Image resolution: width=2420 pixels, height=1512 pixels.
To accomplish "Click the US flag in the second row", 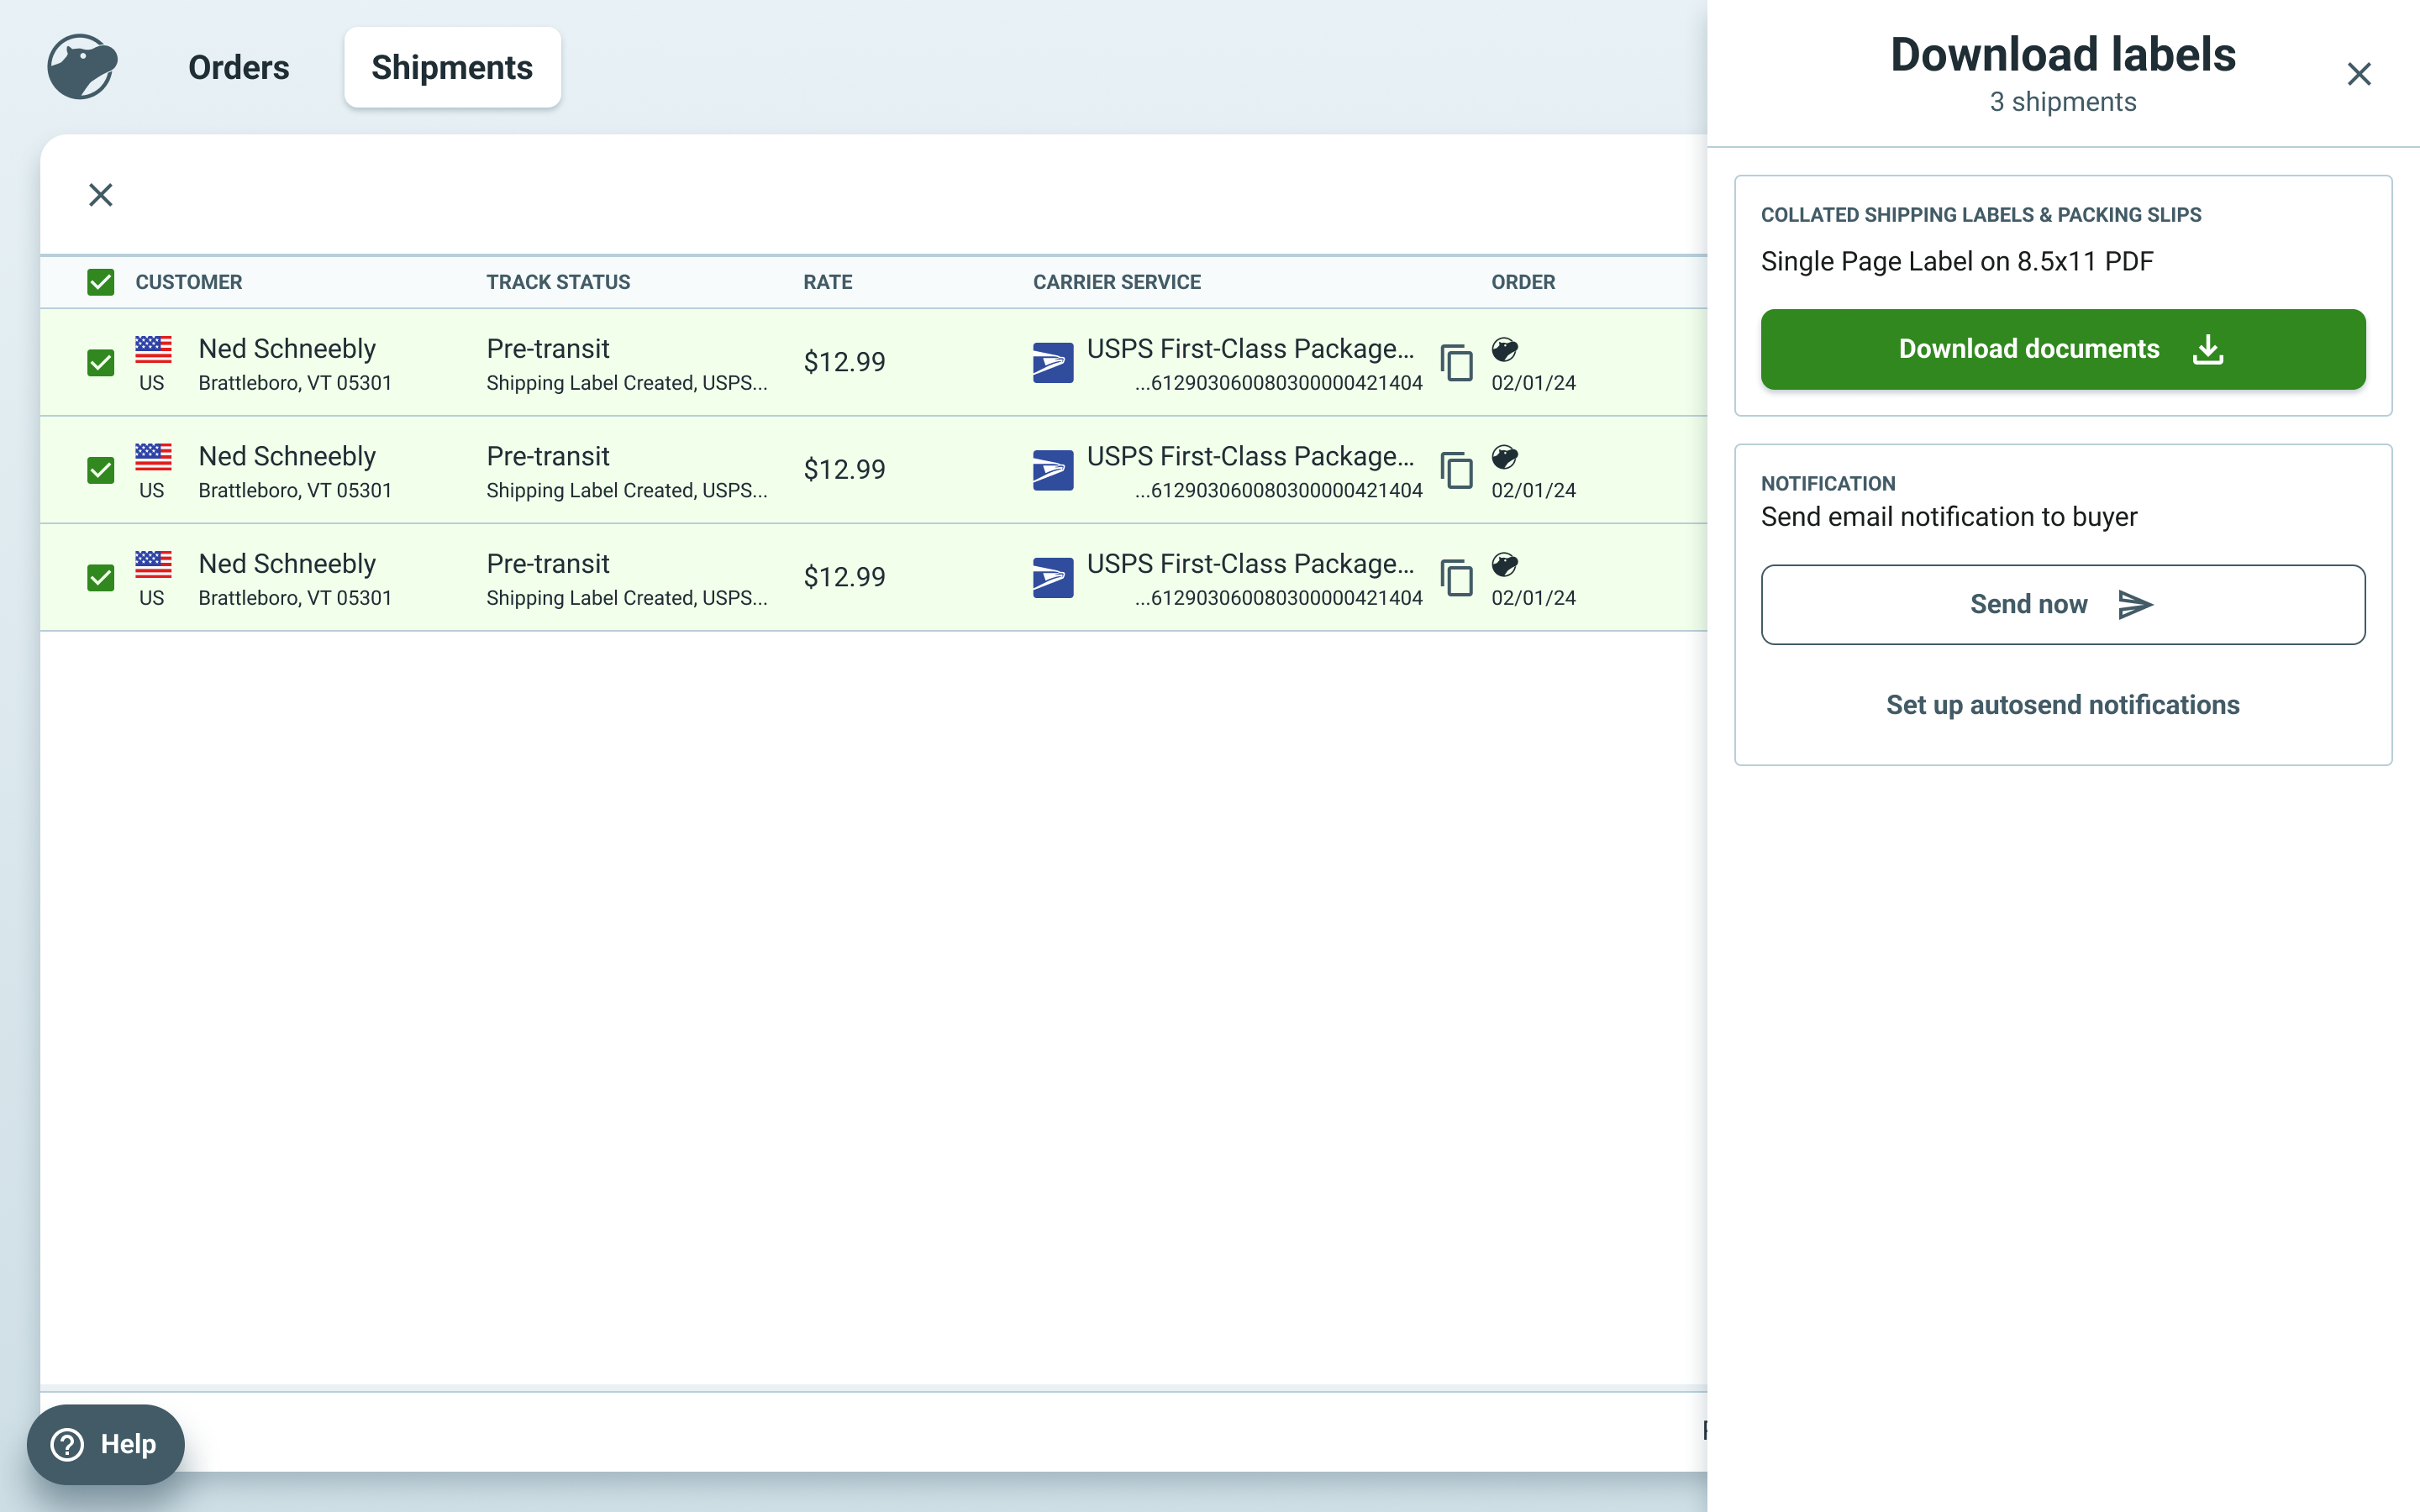I will coord(153,457).
